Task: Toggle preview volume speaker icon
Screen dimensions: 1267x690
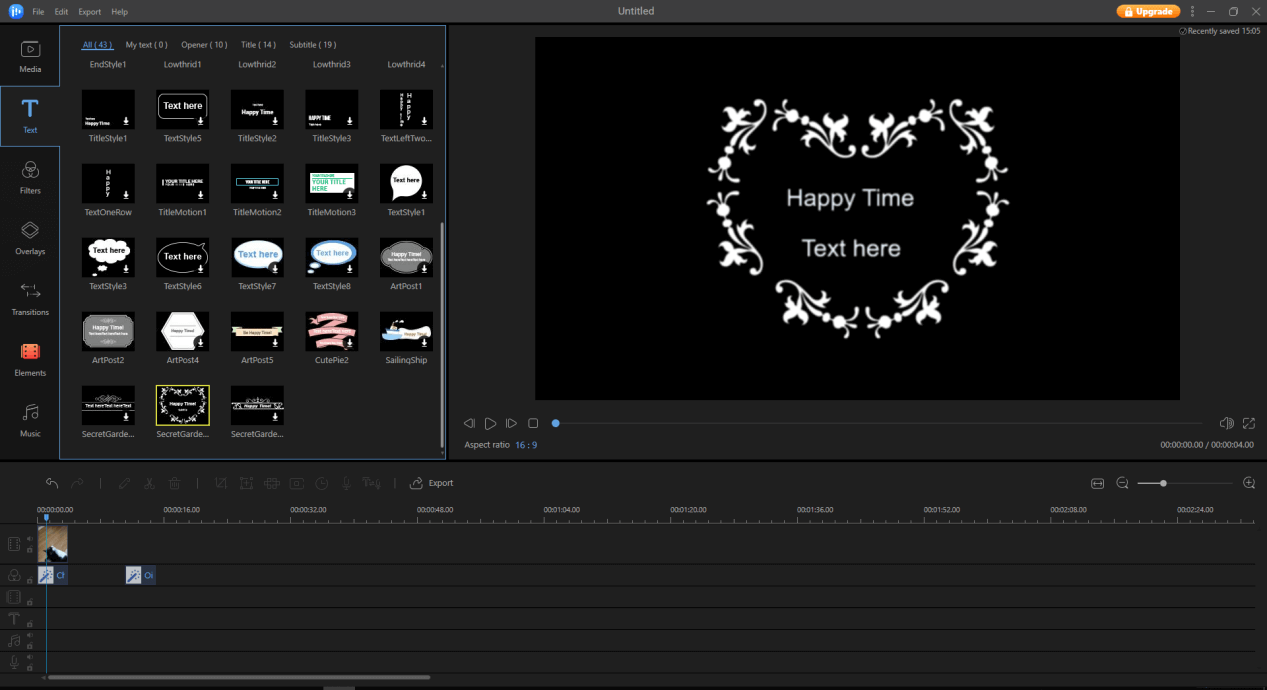Action: coord(1226,424)
